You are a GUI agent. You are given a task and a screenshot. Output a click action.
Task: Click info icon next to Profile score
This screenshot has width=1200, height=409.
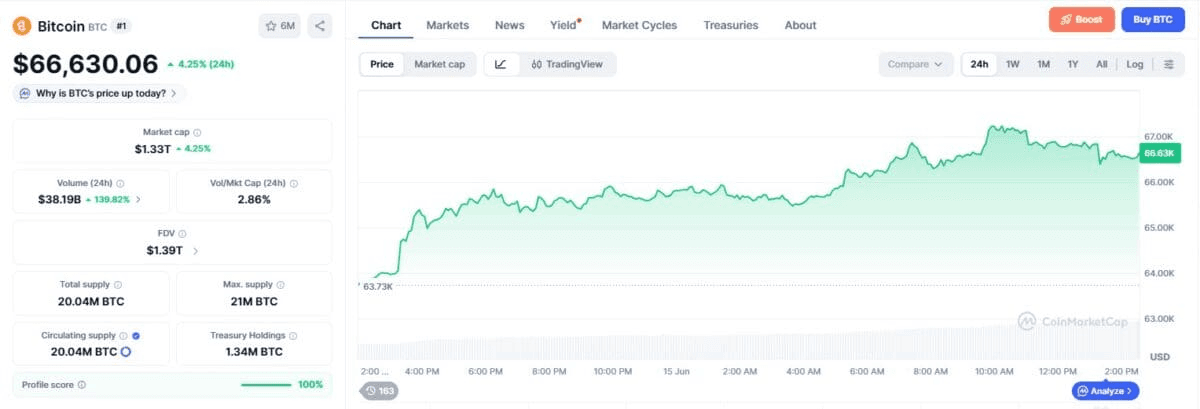click(x=81, y=384)
